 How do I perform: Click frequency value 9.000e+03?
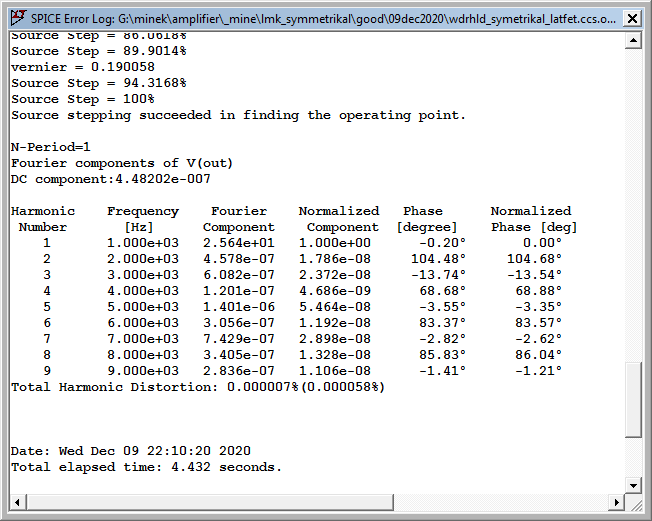(143, 371)
